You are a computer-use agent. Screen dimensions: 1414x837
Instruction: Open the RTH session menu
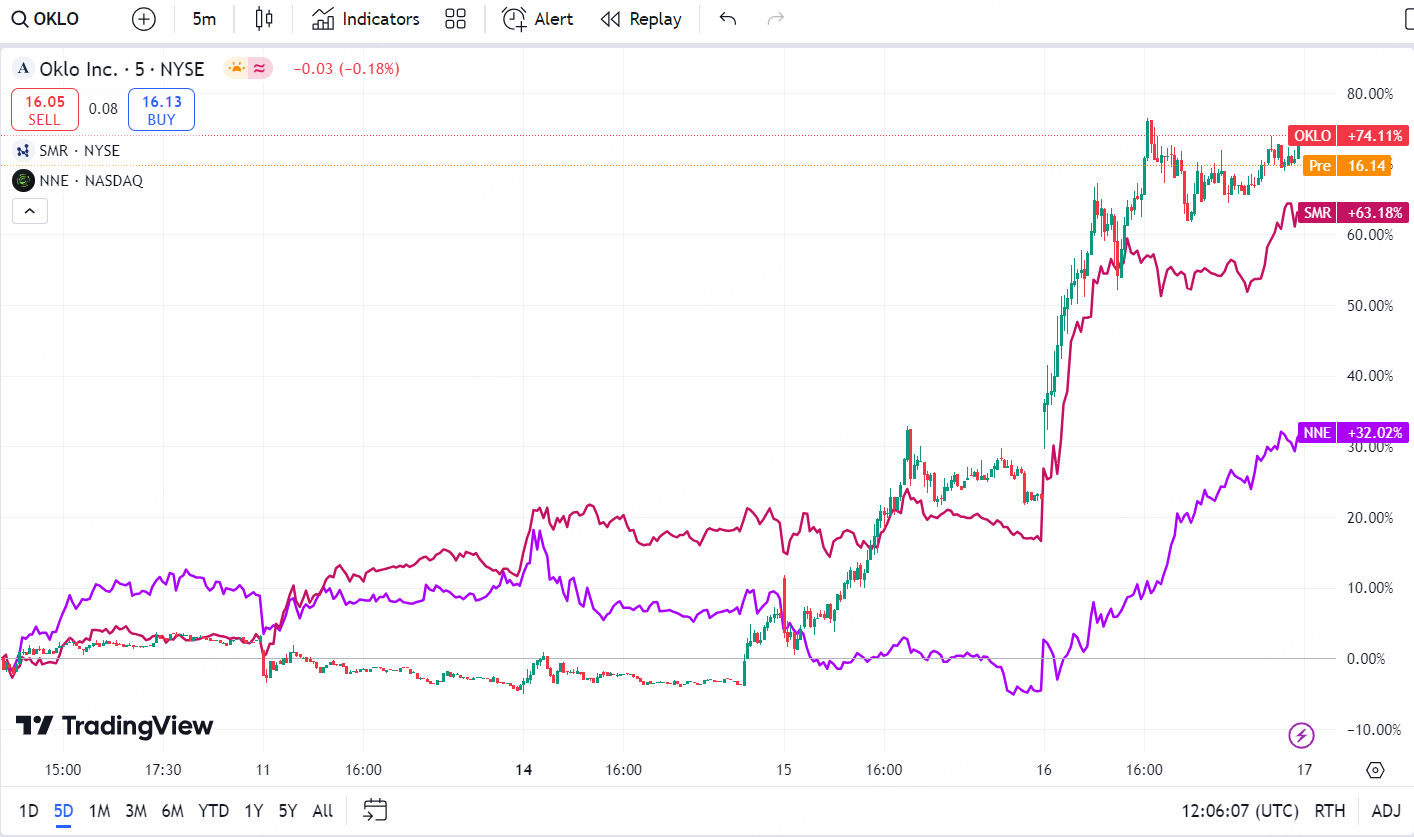pyautogui.click(x=1330, y=811)
